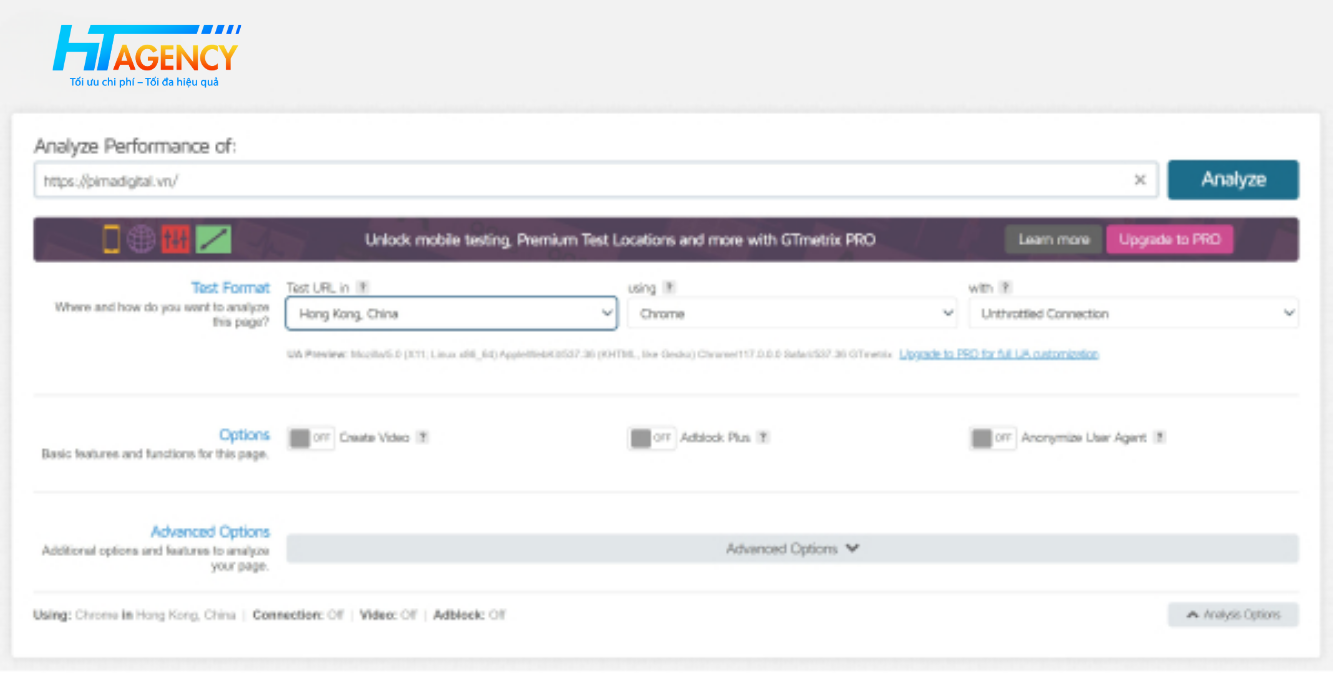Open help icon beside Adblock Plus

763,437
